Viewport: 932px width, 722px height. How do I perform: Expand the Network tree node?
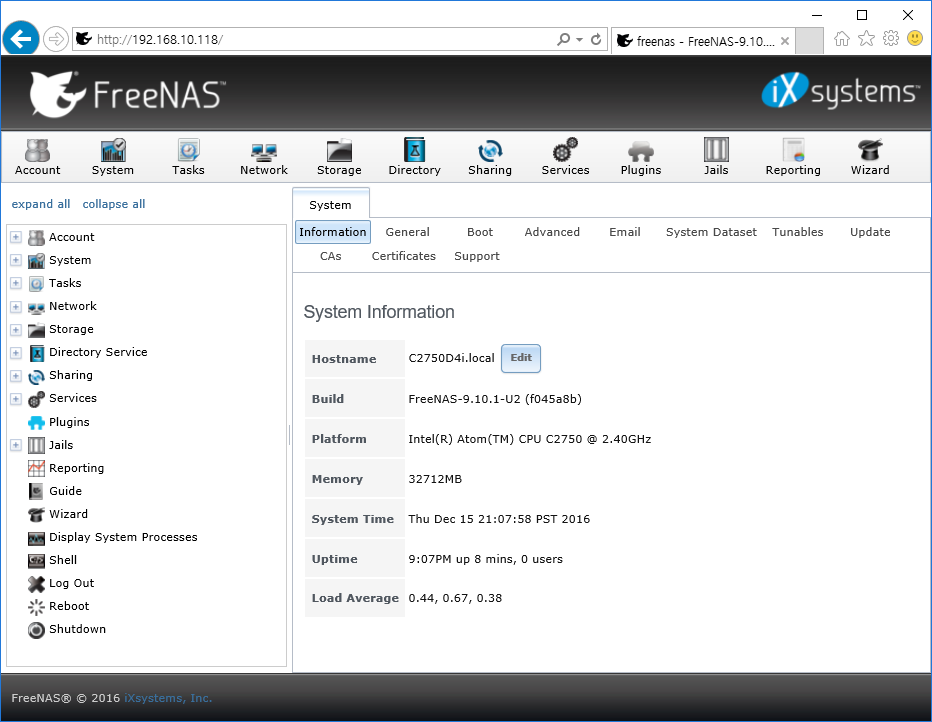pos(16,307)
